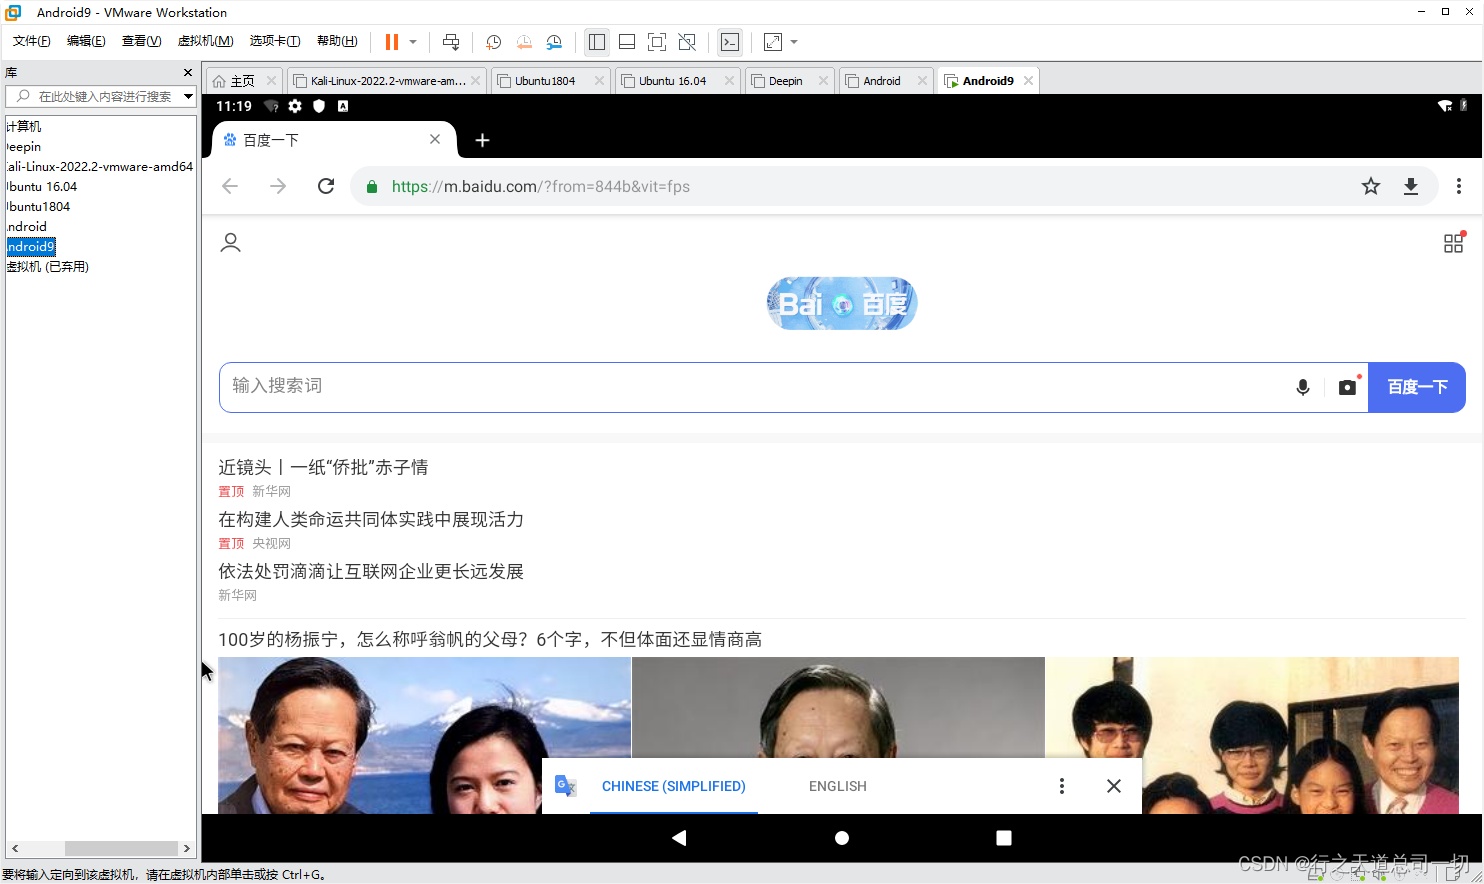
Task: Select 虚拟机 (已弃用) in the library
Action: click(47, 267)
